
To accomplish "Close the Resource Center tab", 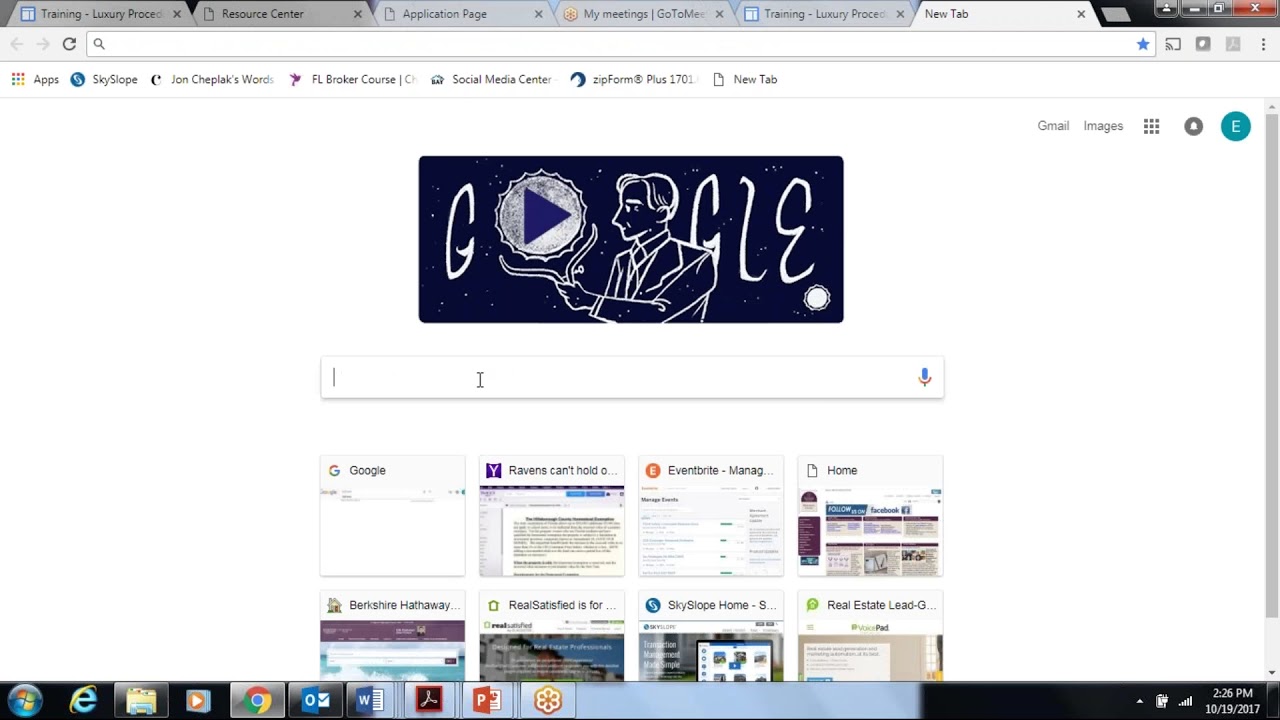I will click(358, 14).
